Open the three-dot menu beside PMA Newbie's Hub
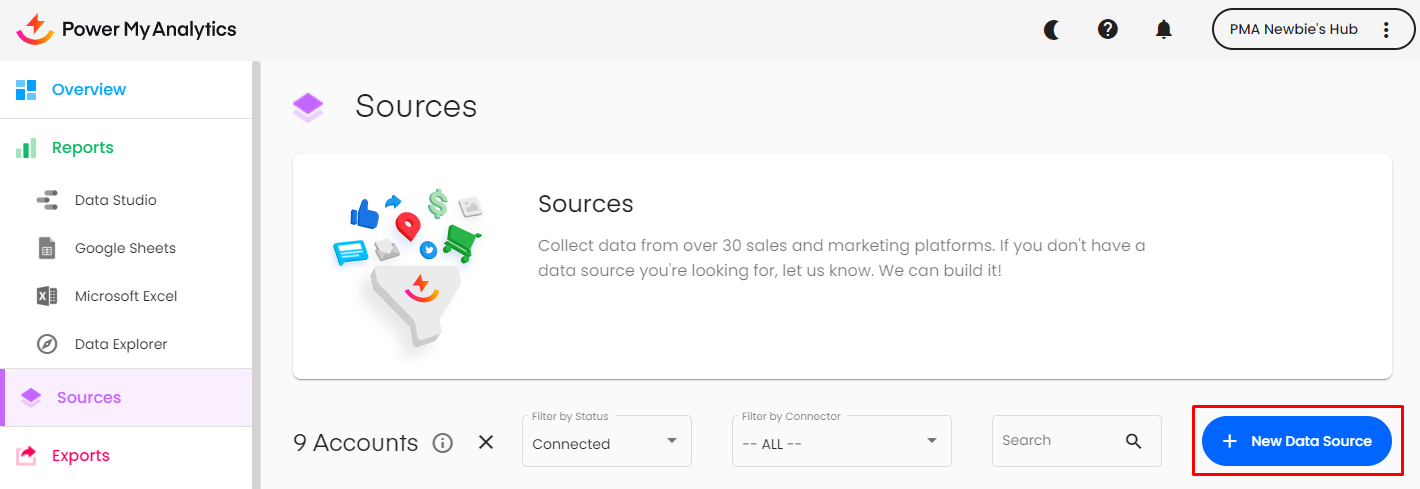 click(x=1386, y=30)
